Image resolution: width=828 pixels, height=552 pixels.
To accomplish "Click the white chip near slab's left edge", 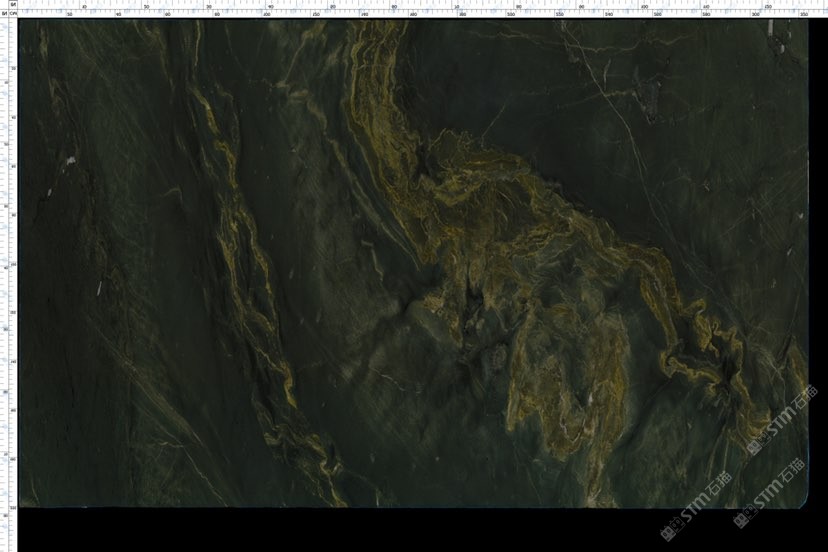I will [x=69, y=158].
